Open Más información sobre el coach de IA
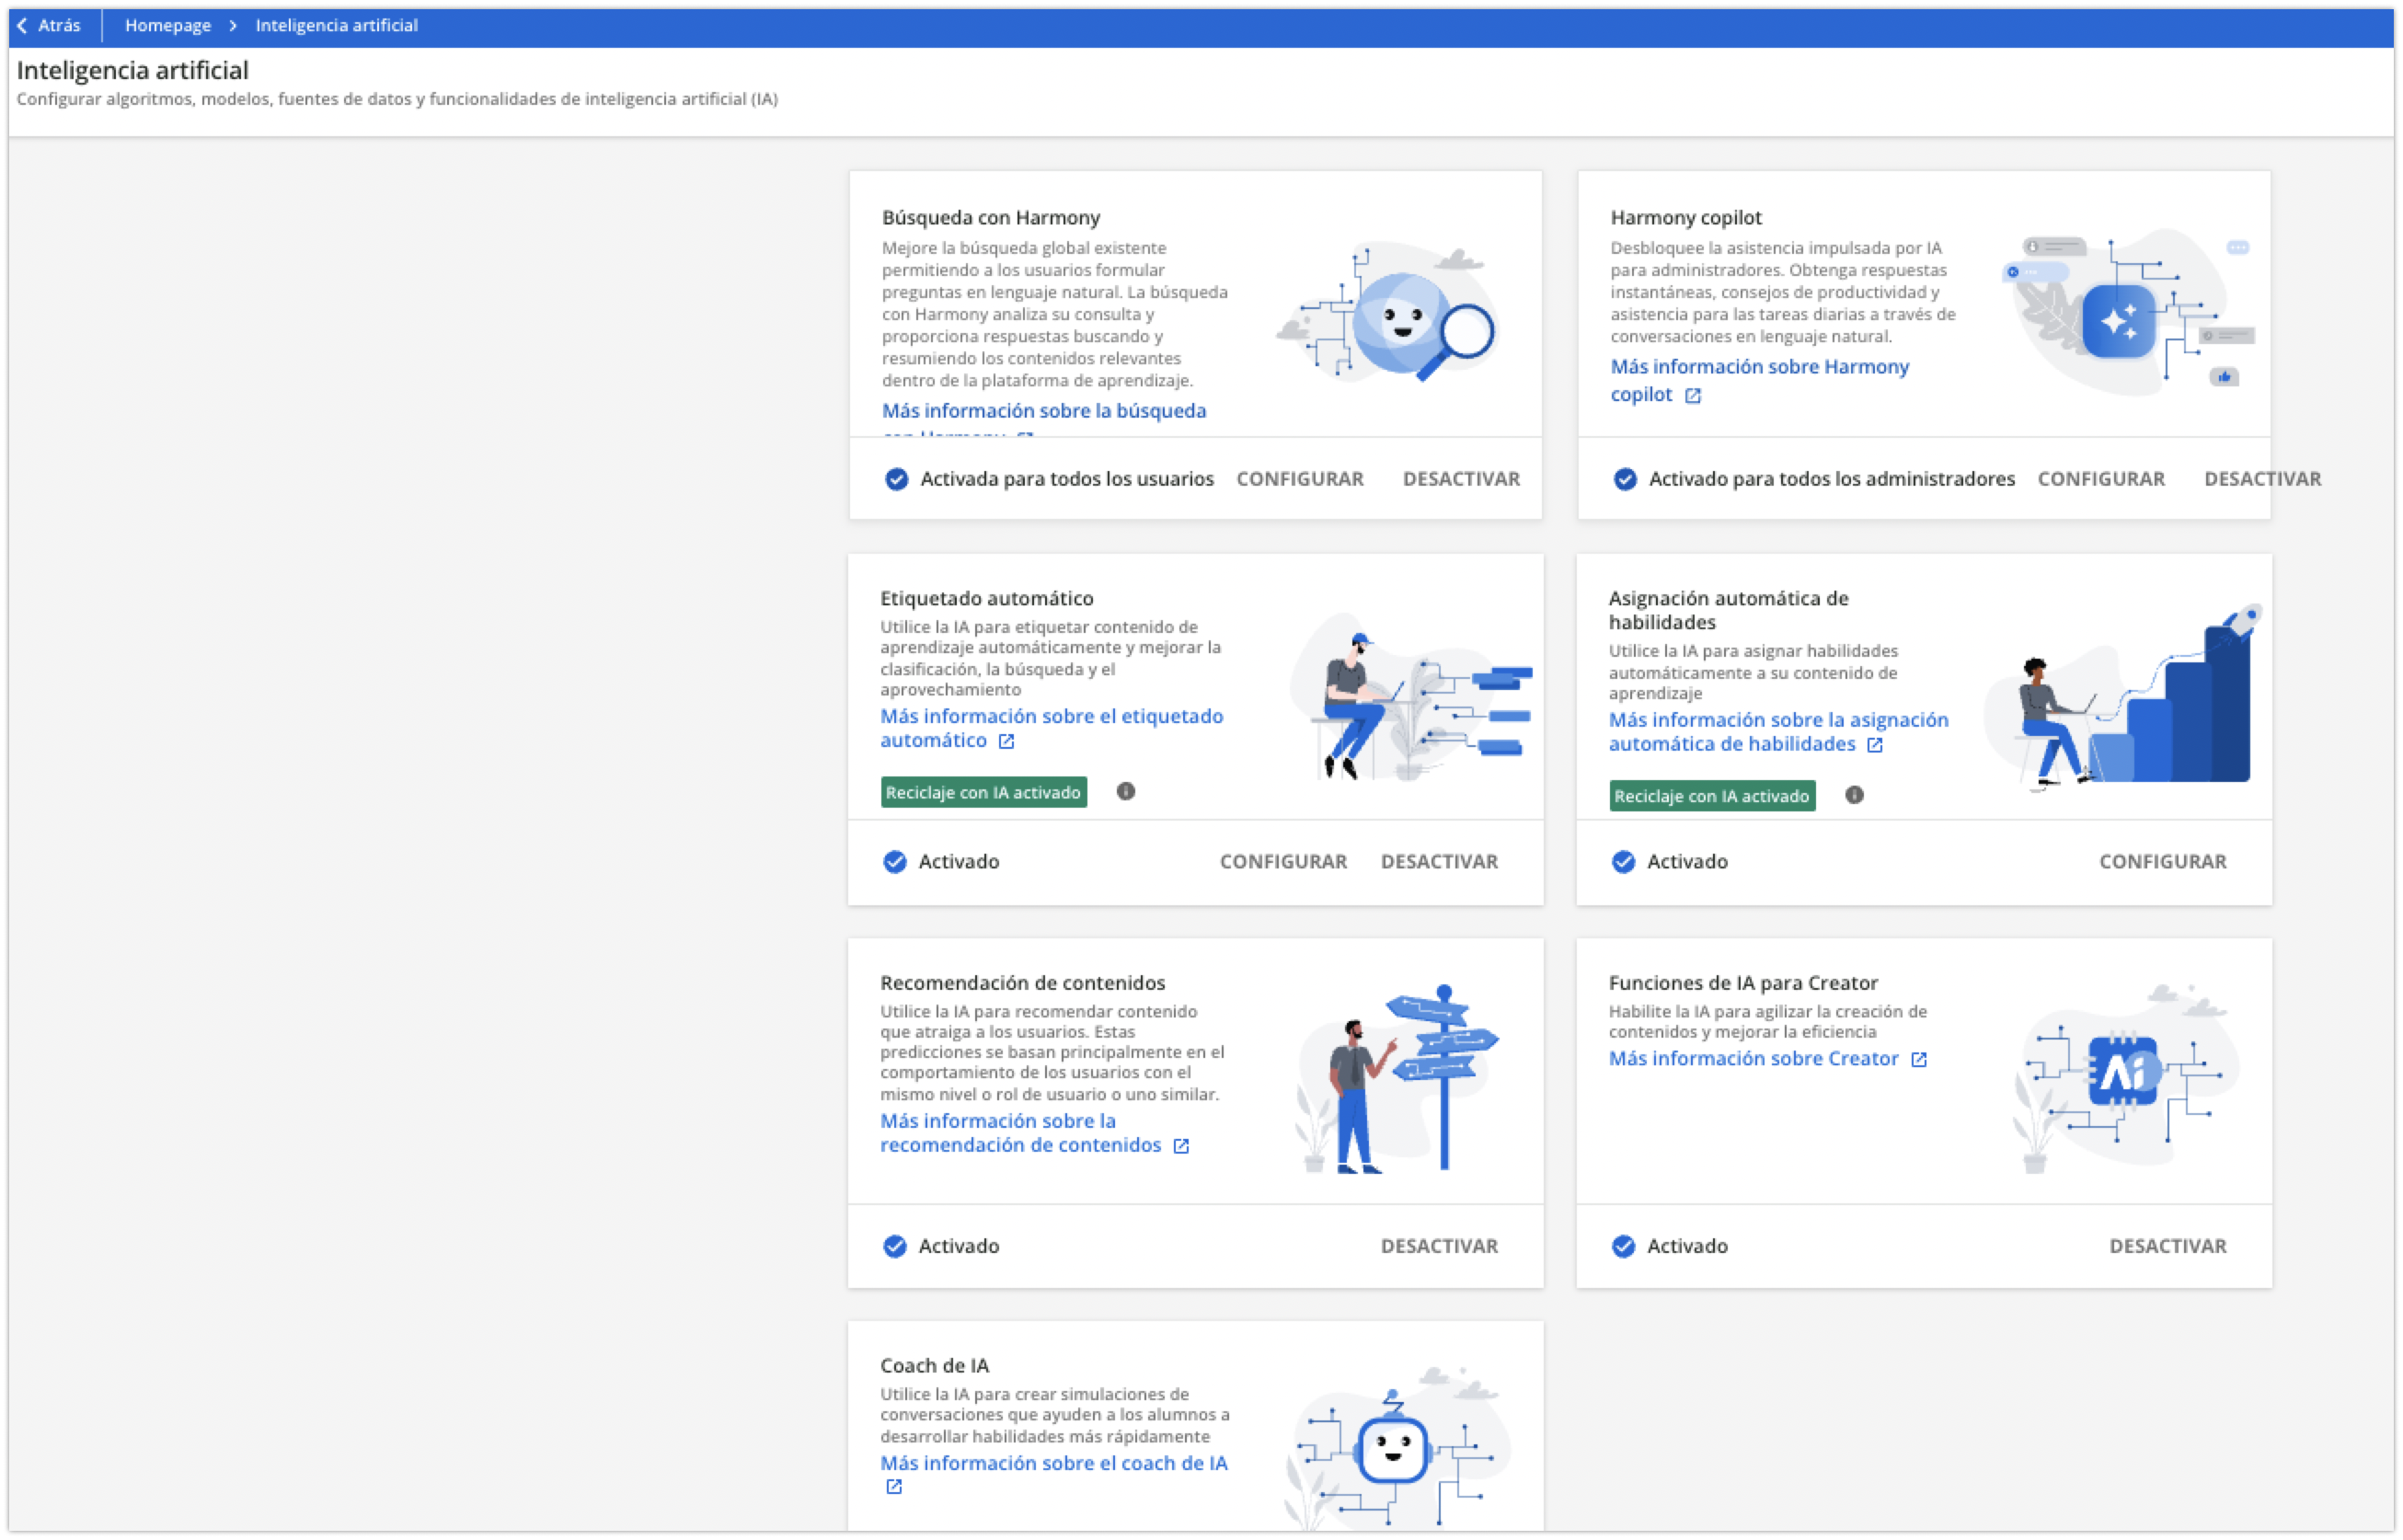This screenshot has height=1540, width=2403. [x=1053, y=1463]
